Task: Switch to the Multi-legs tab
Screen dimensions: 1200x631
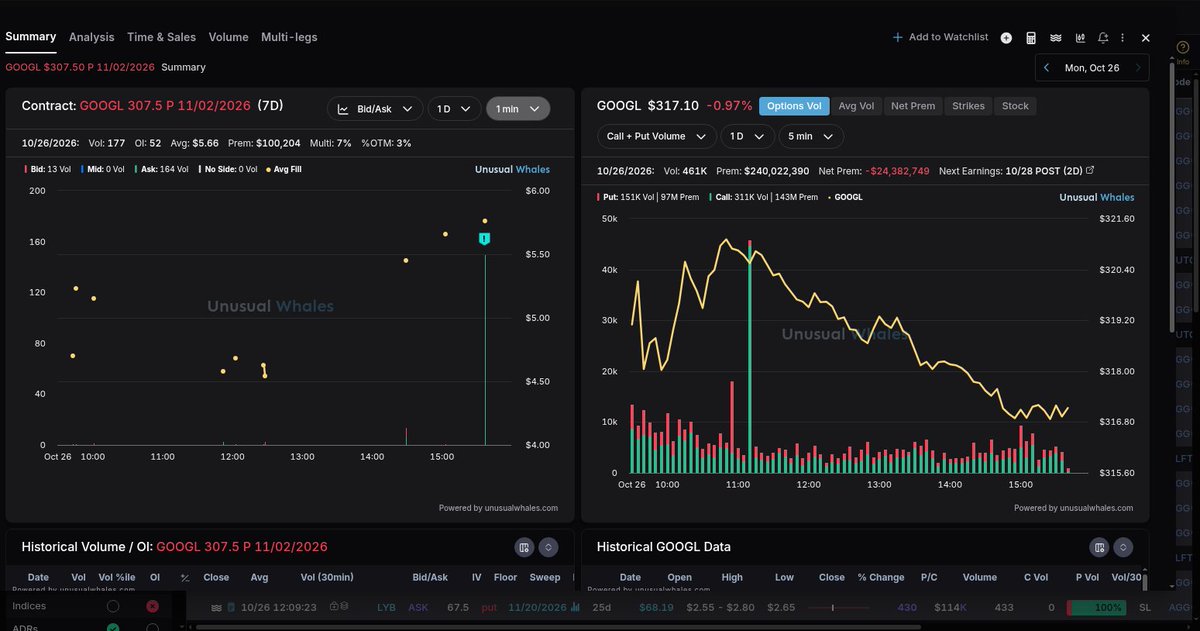Action: pos(289,37)
